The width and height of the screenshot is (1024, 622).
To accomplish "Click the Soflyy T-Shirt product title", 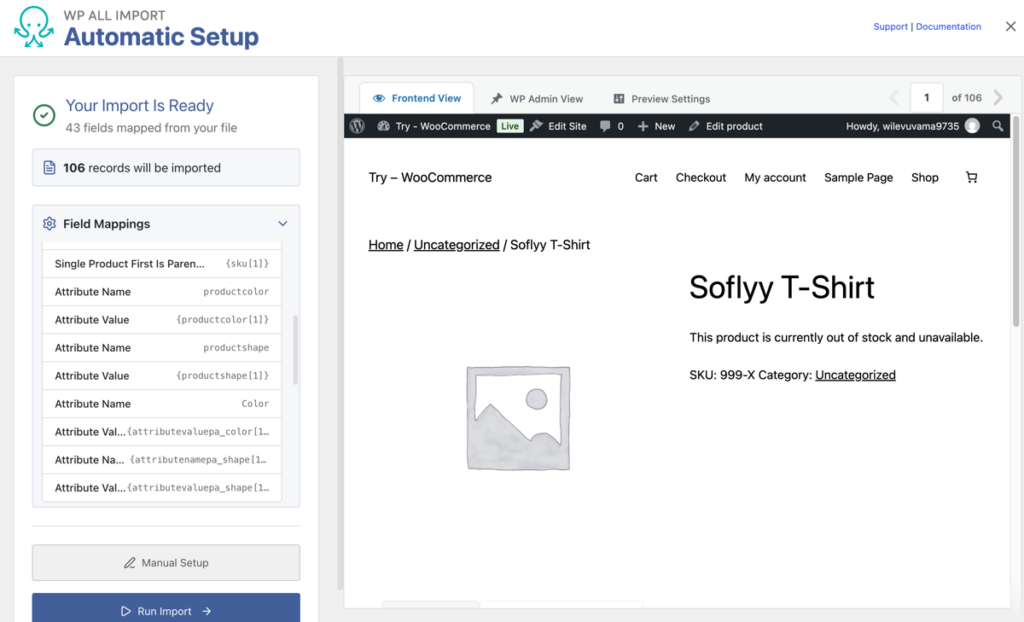I will (x=782, y=287).
